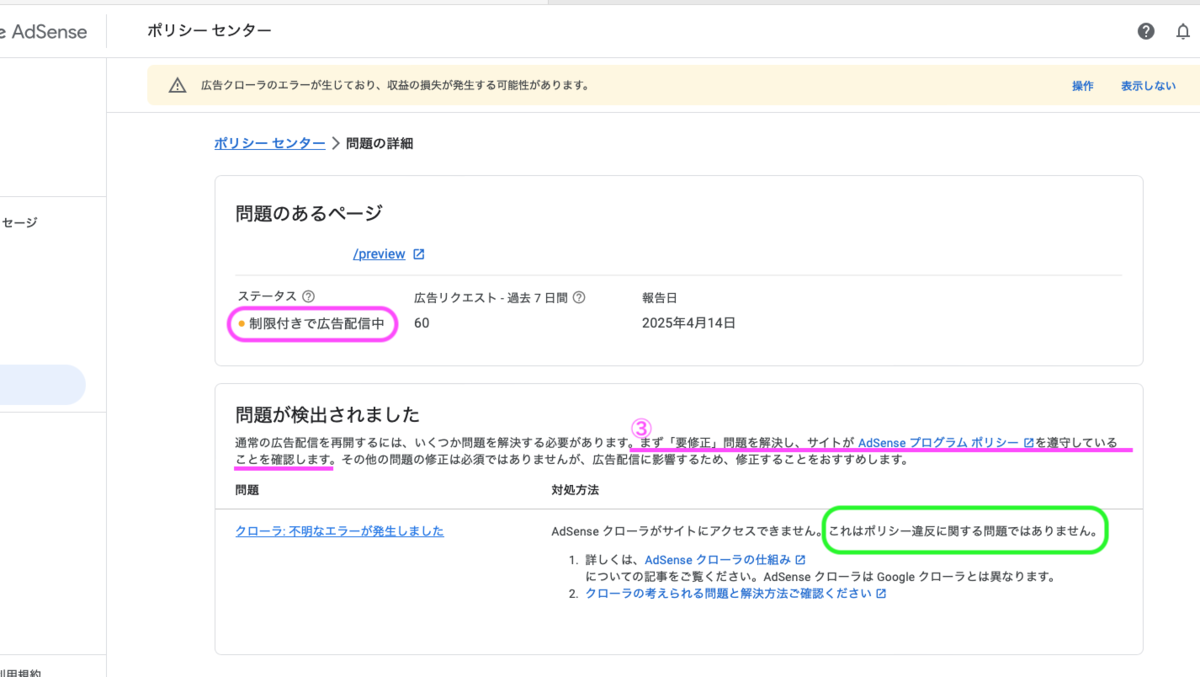Viewport: 1200px width, 677px height.
Task: Click the 問題が検出されました heading
Action: [x=327, y=414]
